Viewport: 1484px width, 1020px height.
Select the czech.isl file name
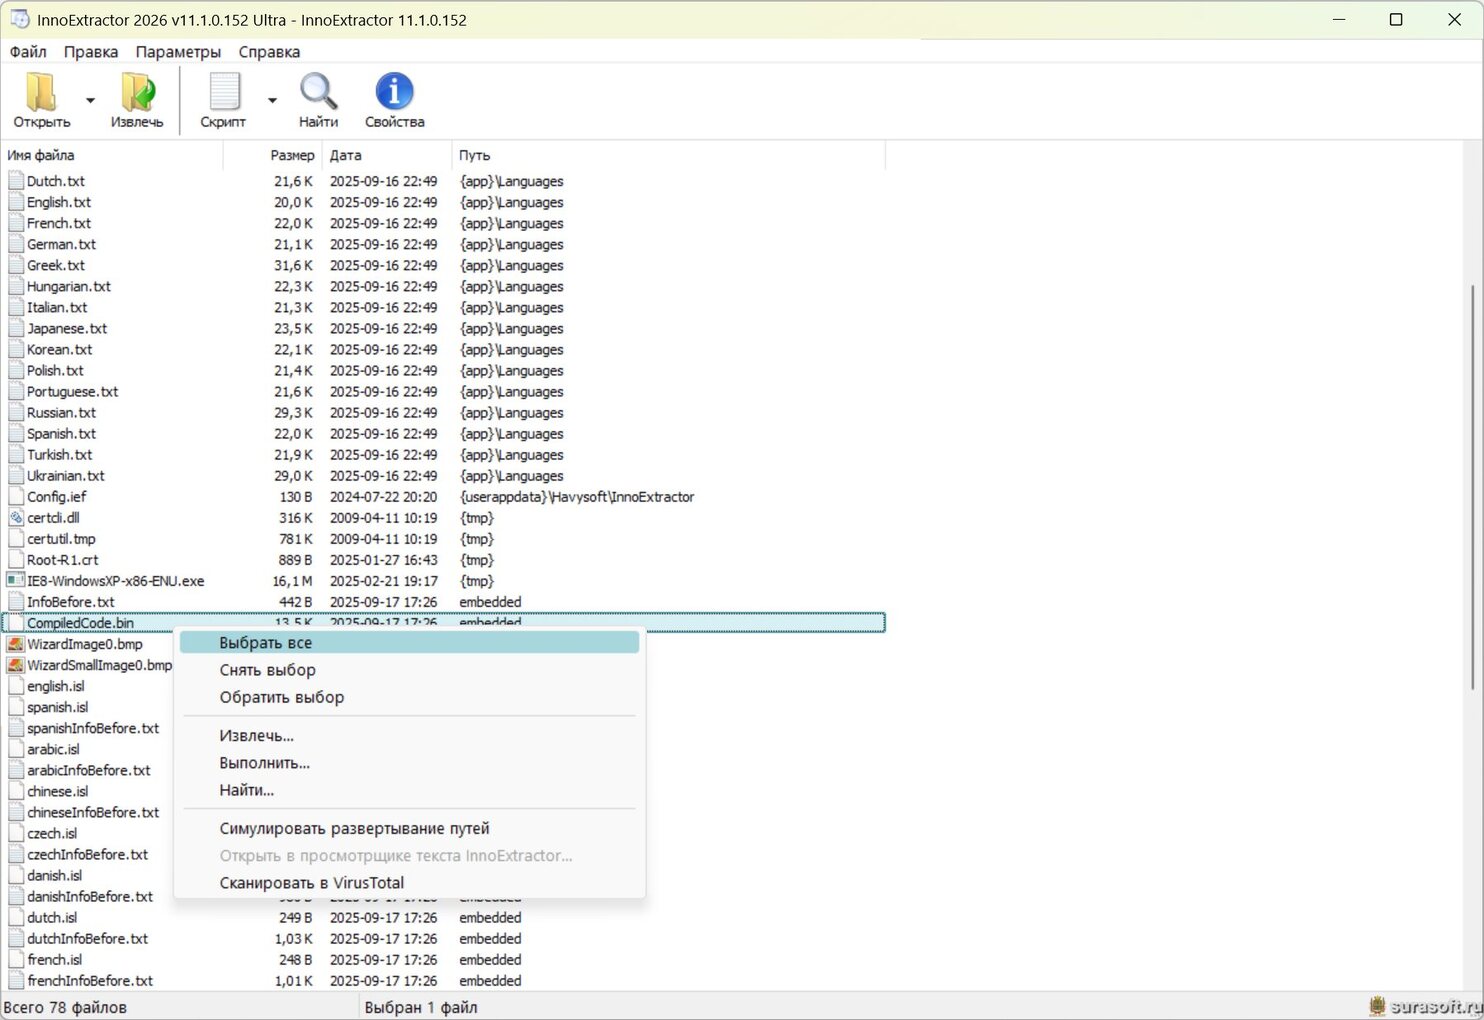pyautogui.click(x=52, y=833)
